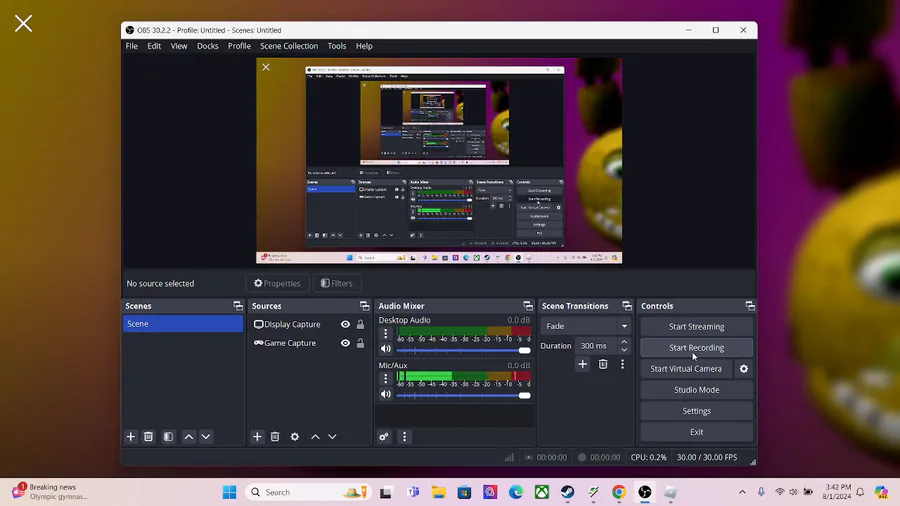Open the Fade transition dropdown
The width and height of the screenshot is (900, 506).
[x=585, y=326]
